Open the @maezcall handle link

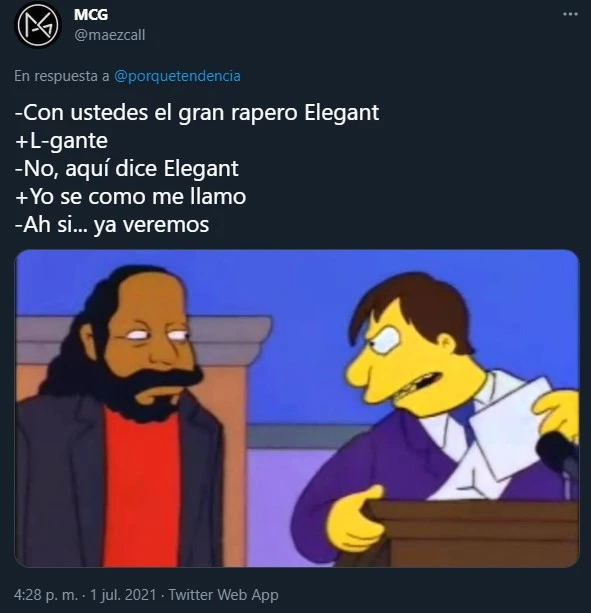109,35
